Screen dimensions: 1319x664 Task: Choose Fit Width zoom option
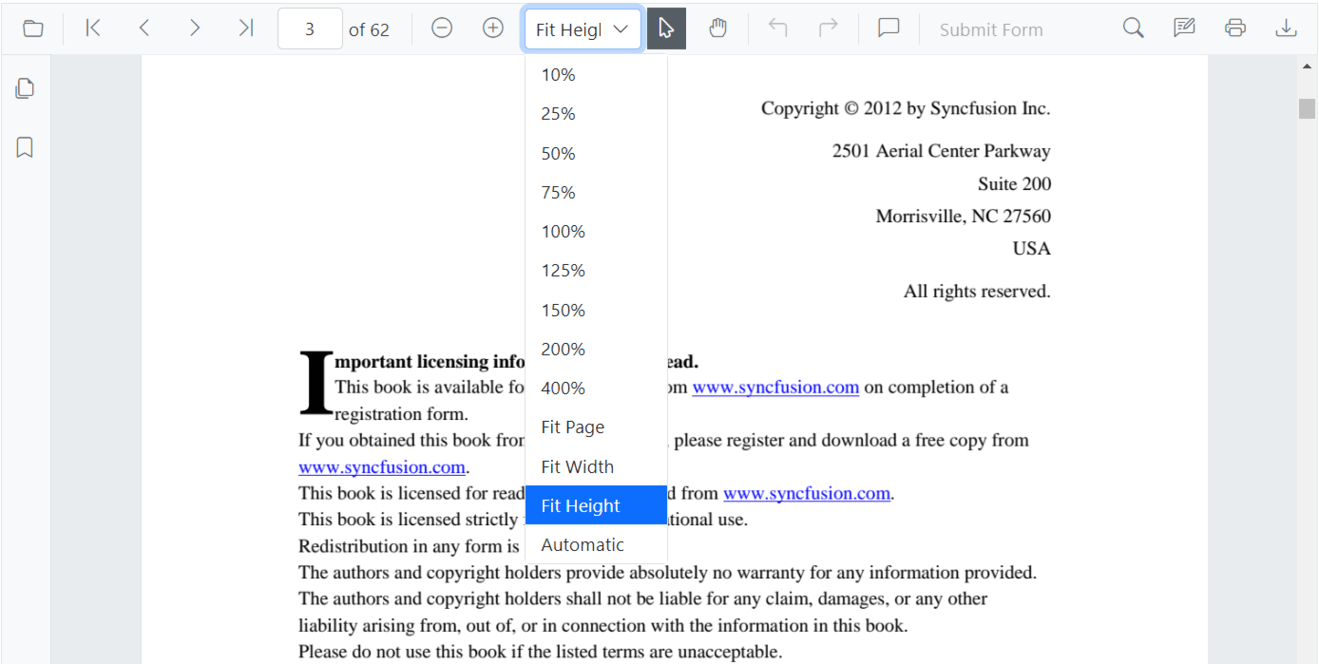tap(596, 466)
